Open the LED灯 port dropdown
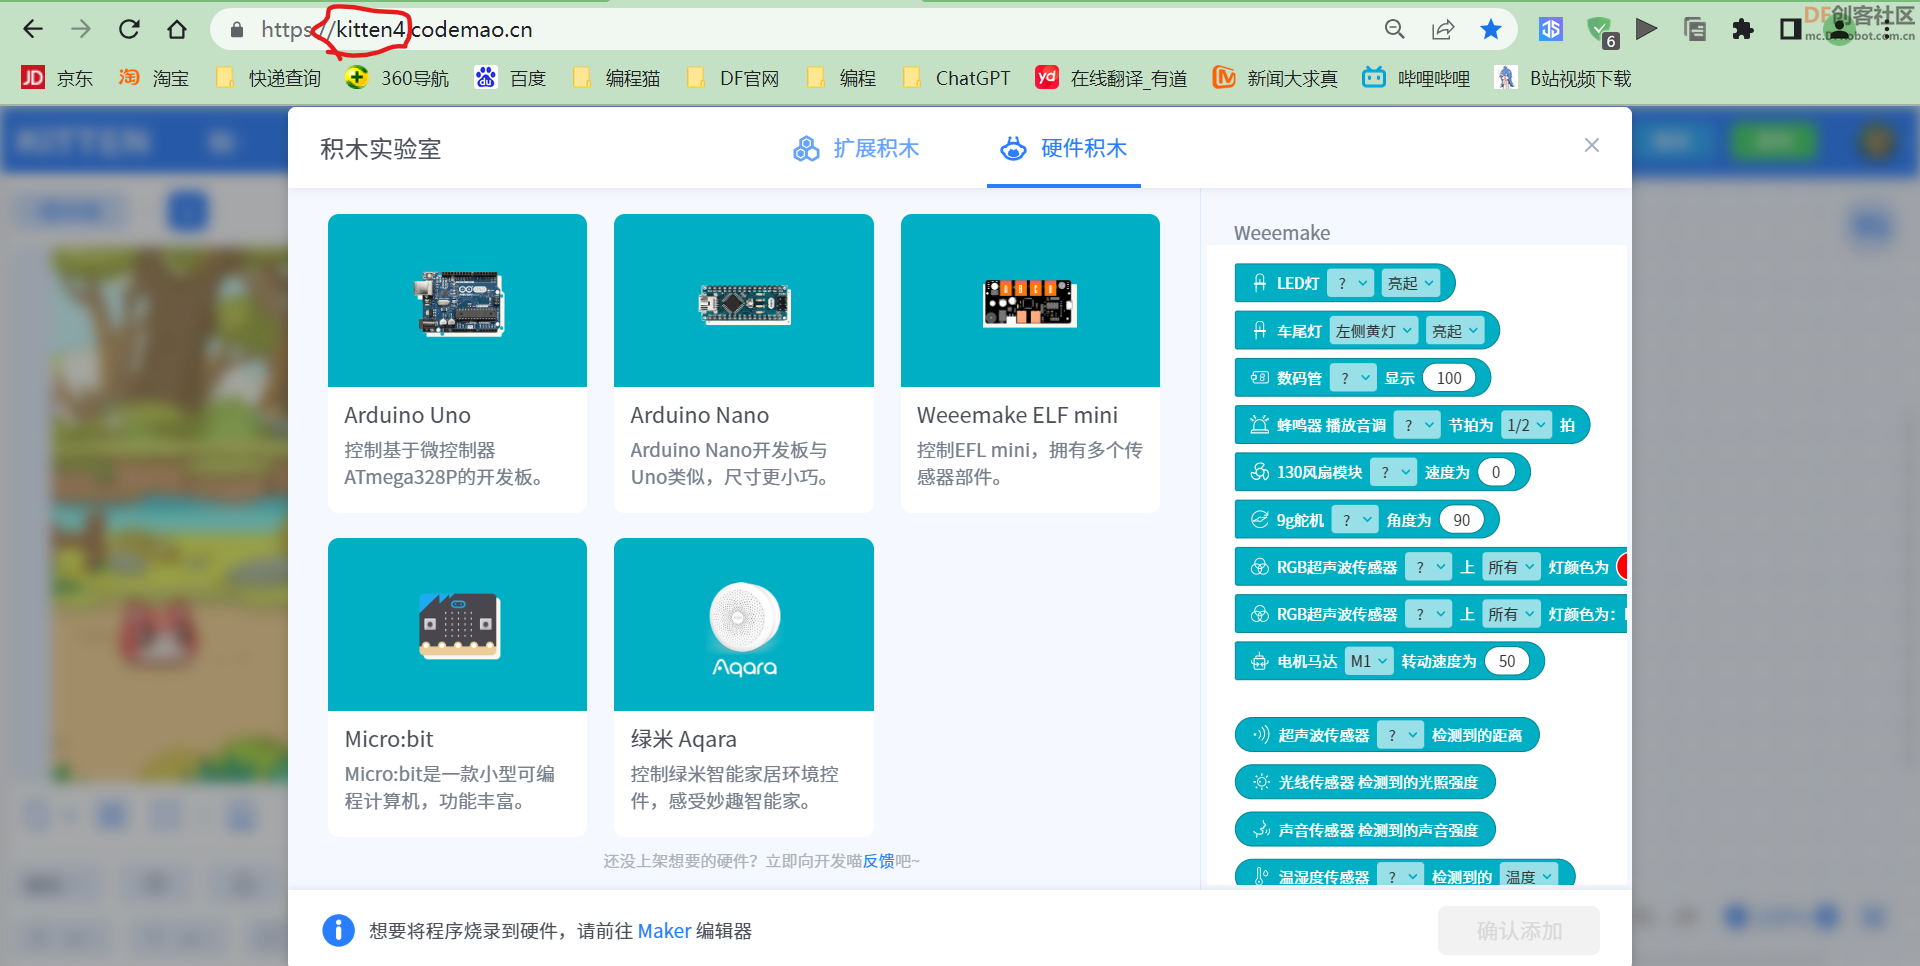The width and height of the screenshot is (1920, 966). tap(1350, 284)
